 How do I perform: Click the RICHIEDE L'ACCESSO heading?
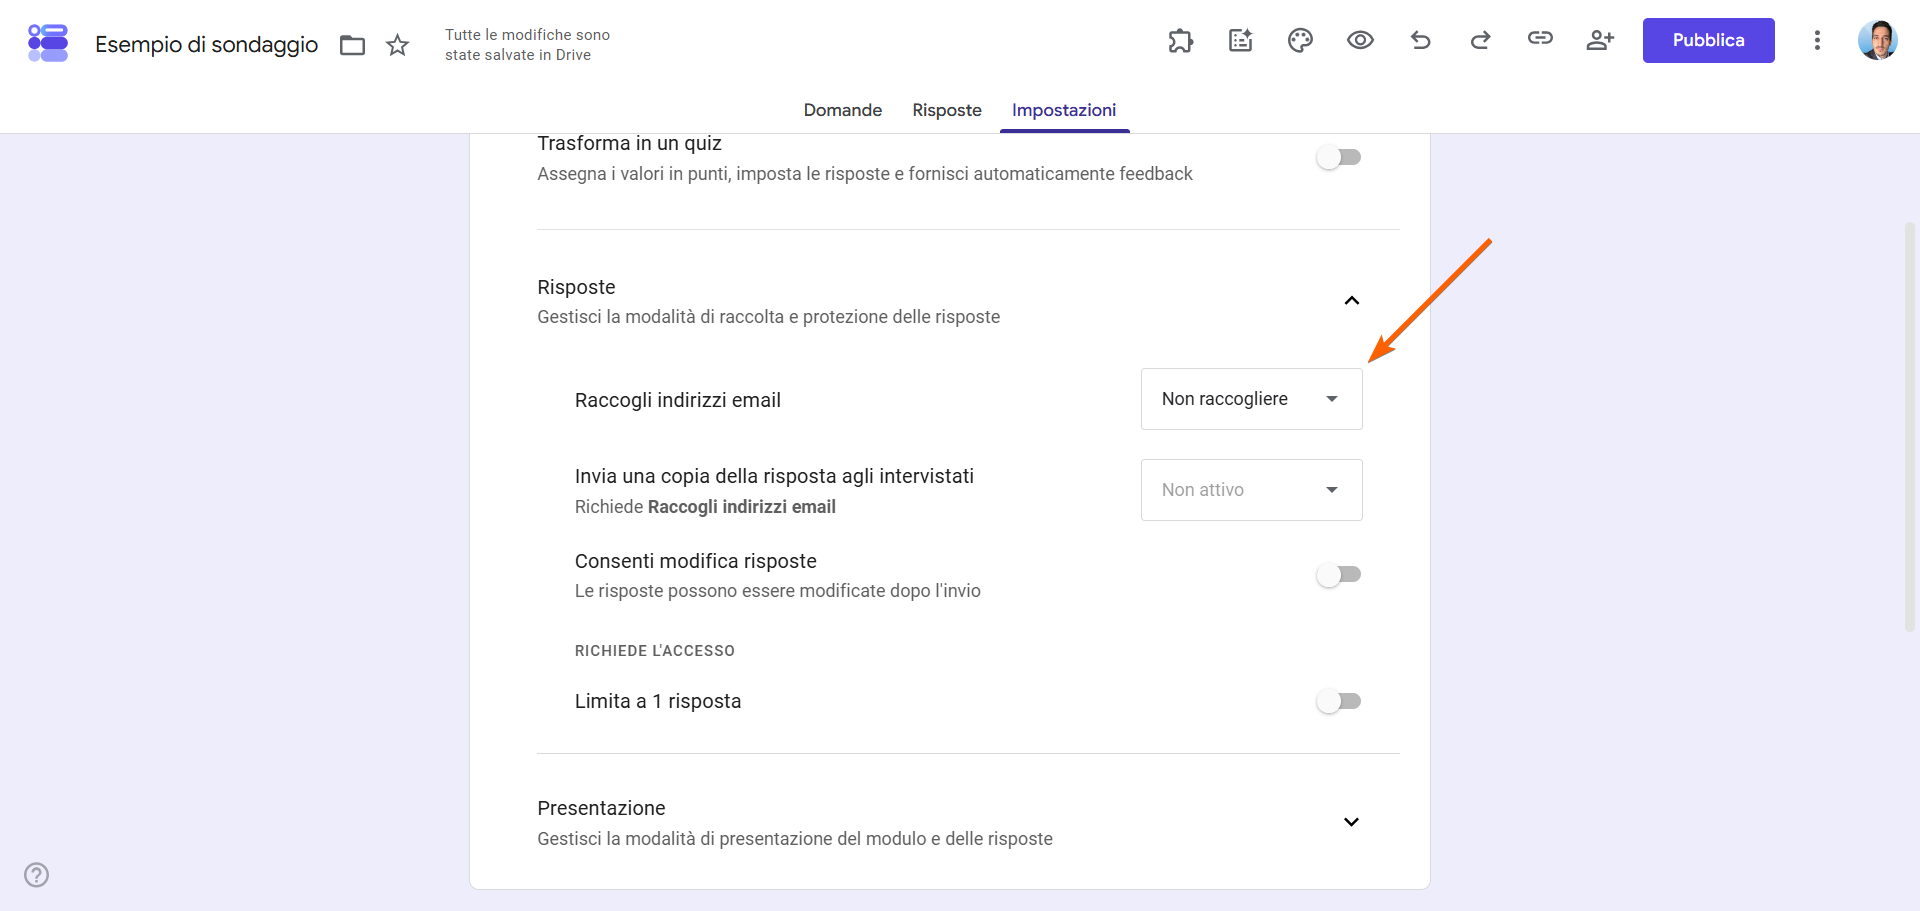[655, 651]
